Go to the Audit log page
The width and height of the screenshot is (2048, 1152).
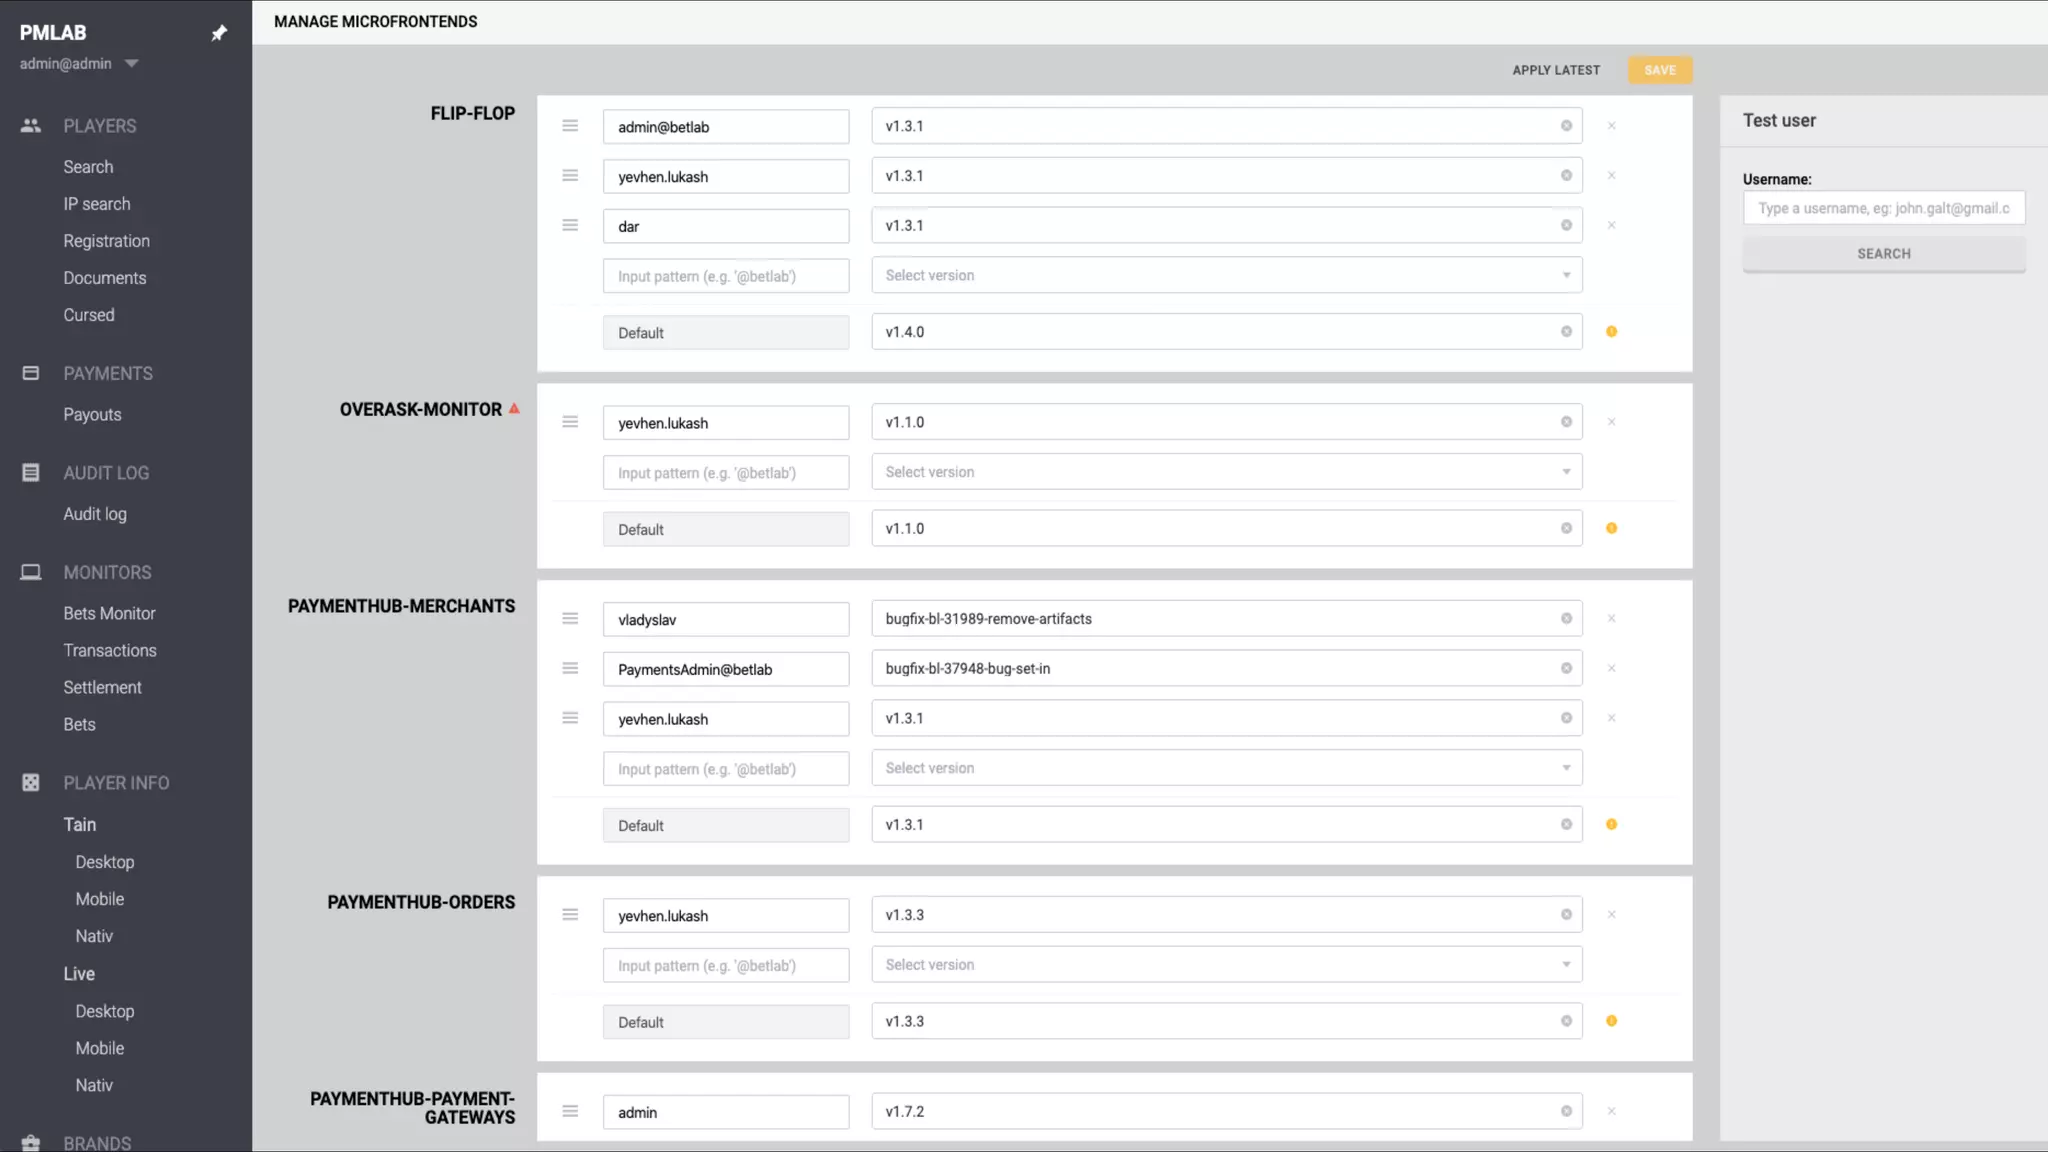tap(95, 514)
